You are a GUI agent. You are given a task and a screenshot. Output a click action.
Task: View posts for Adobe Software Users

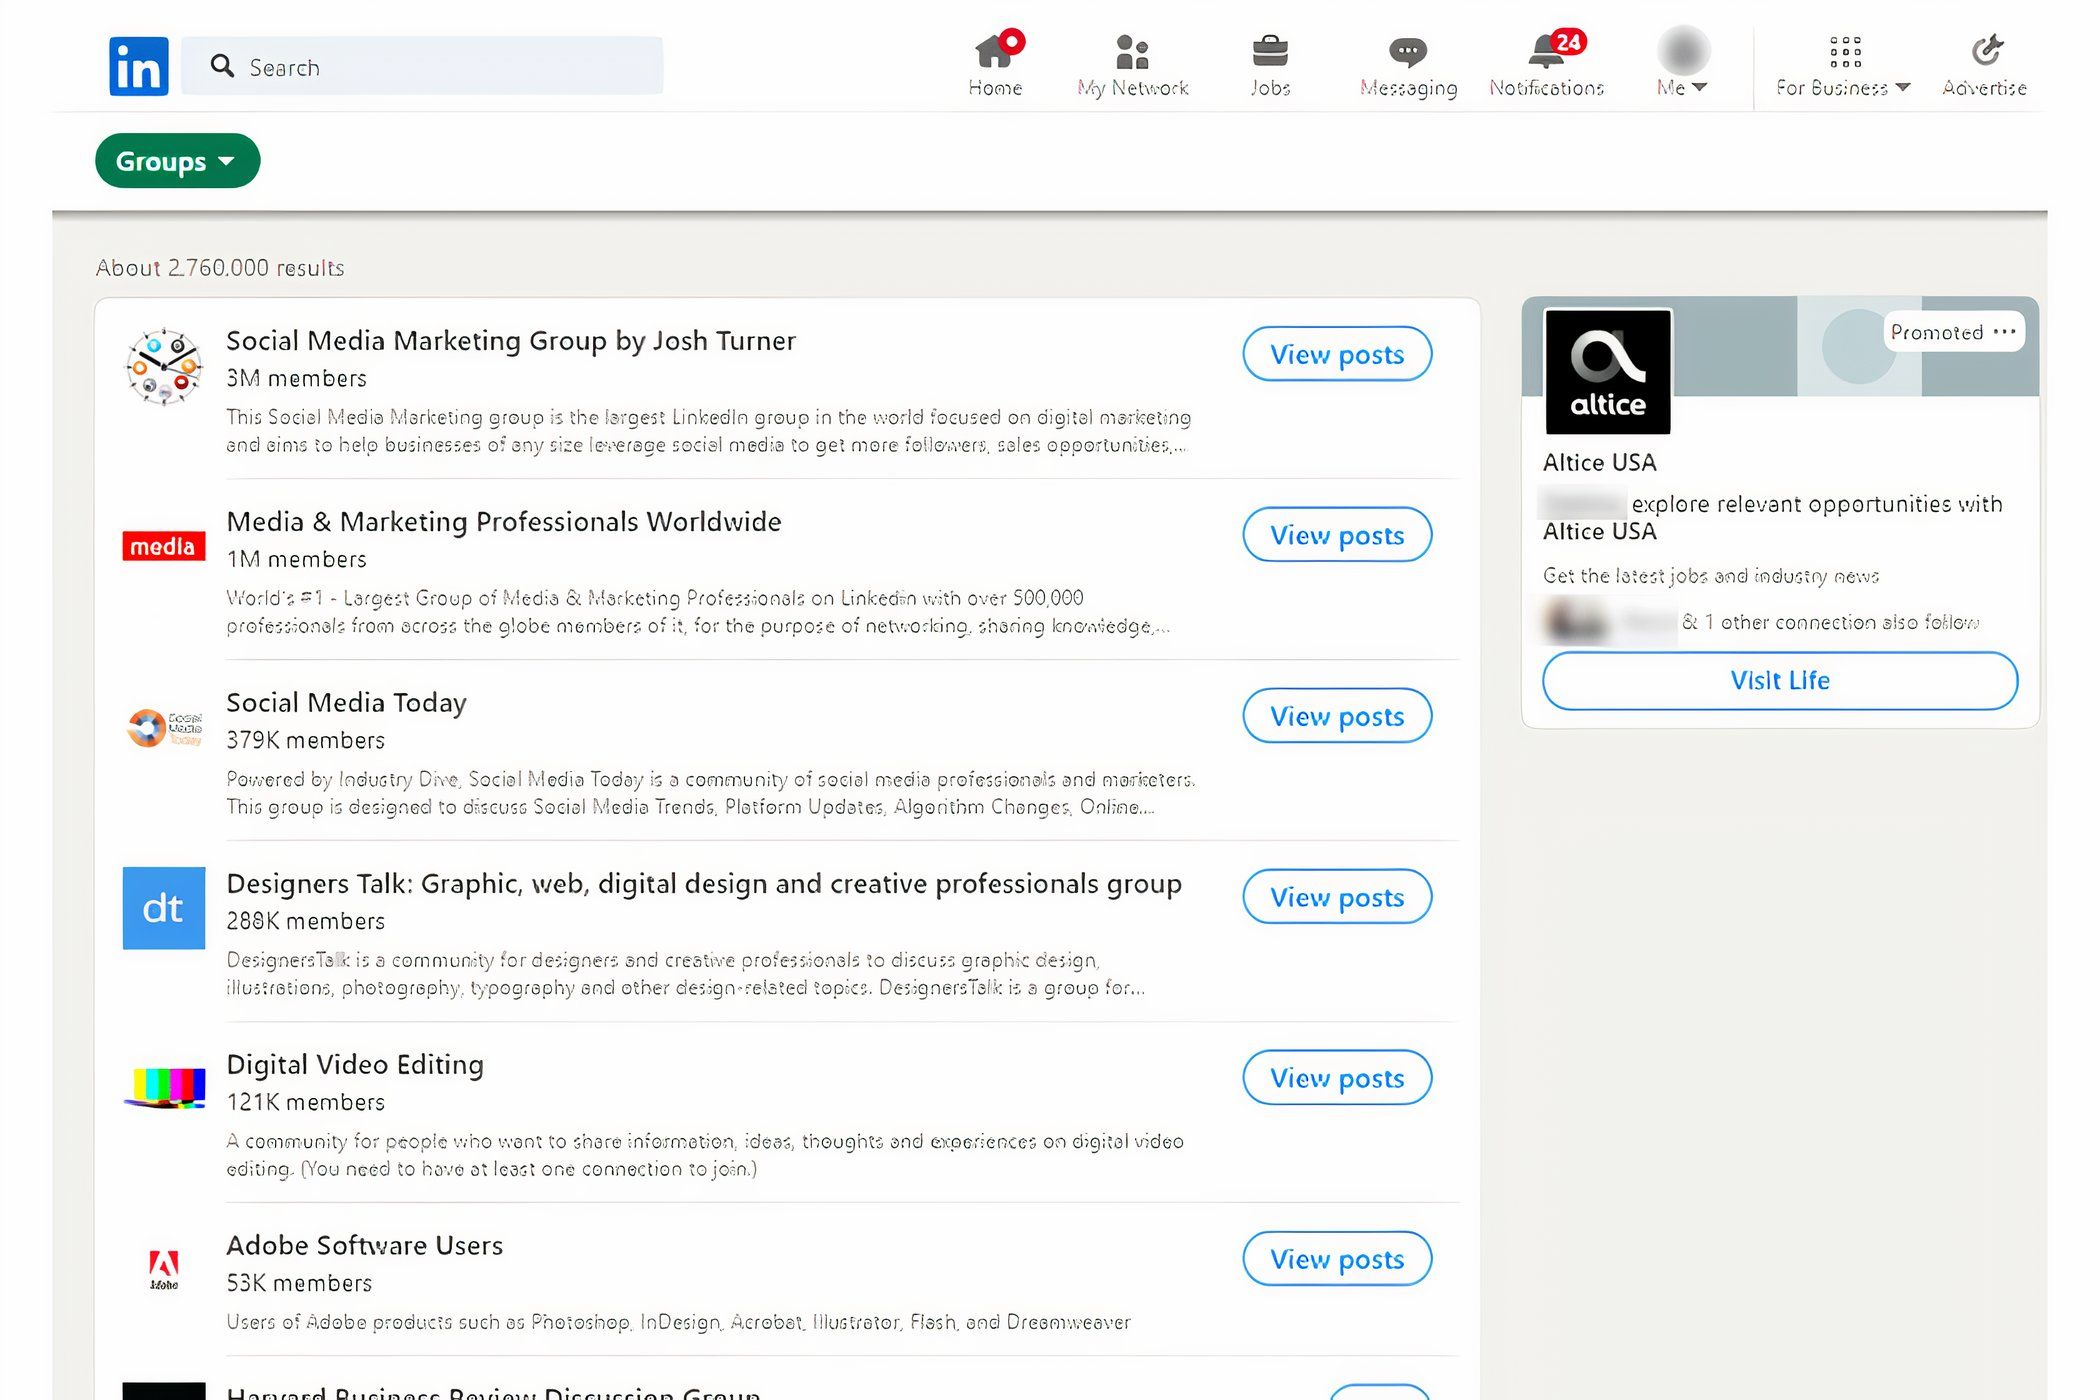[1337, 1259]
